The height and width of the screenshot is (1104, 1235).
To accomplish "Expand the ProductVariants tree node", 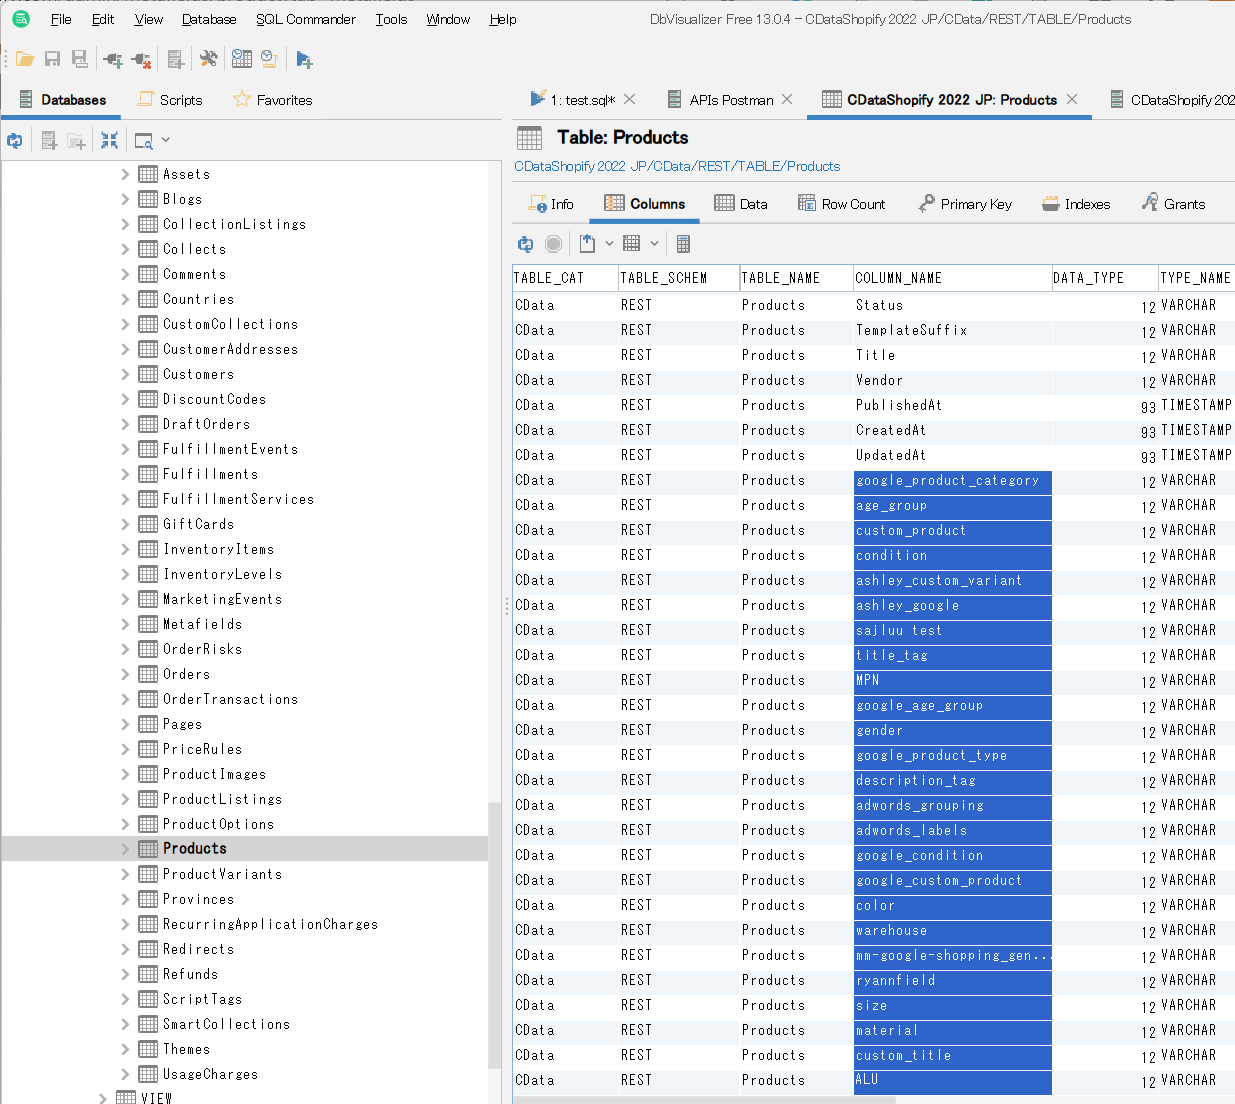I will pos(125,874).
